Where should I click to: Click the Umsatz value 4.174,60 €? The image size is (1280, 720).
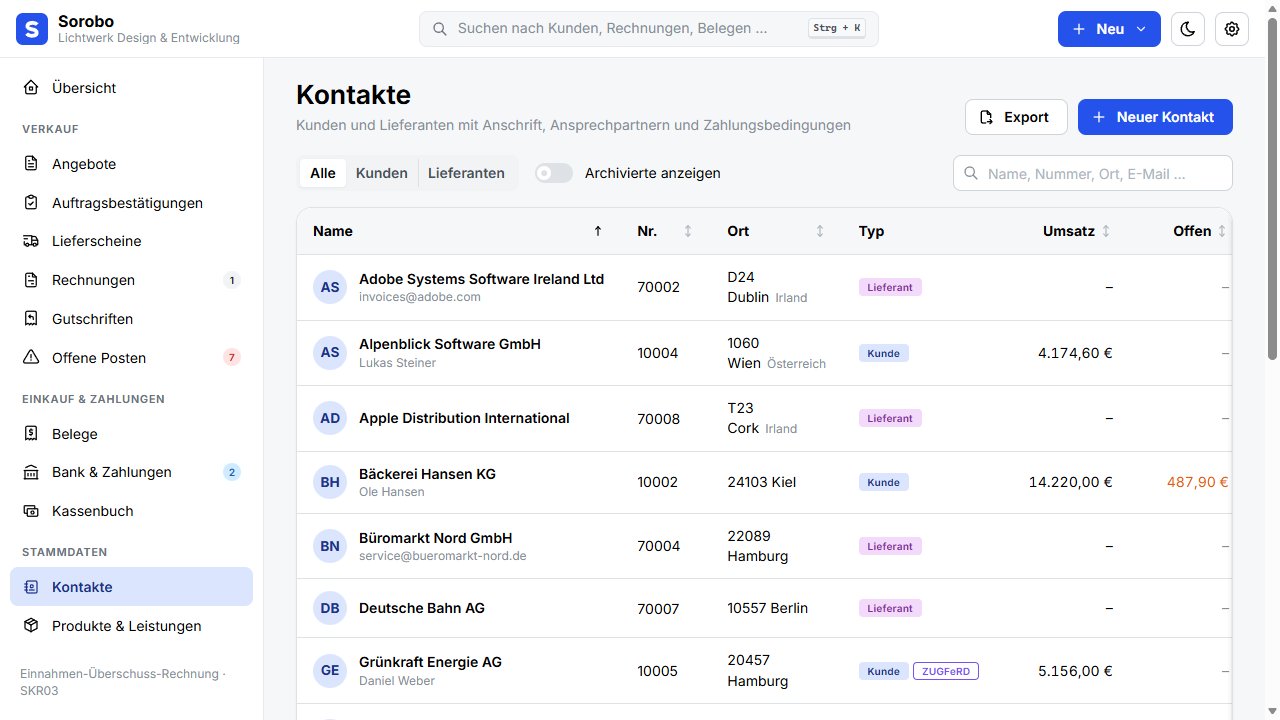(x=1075, y=353)
